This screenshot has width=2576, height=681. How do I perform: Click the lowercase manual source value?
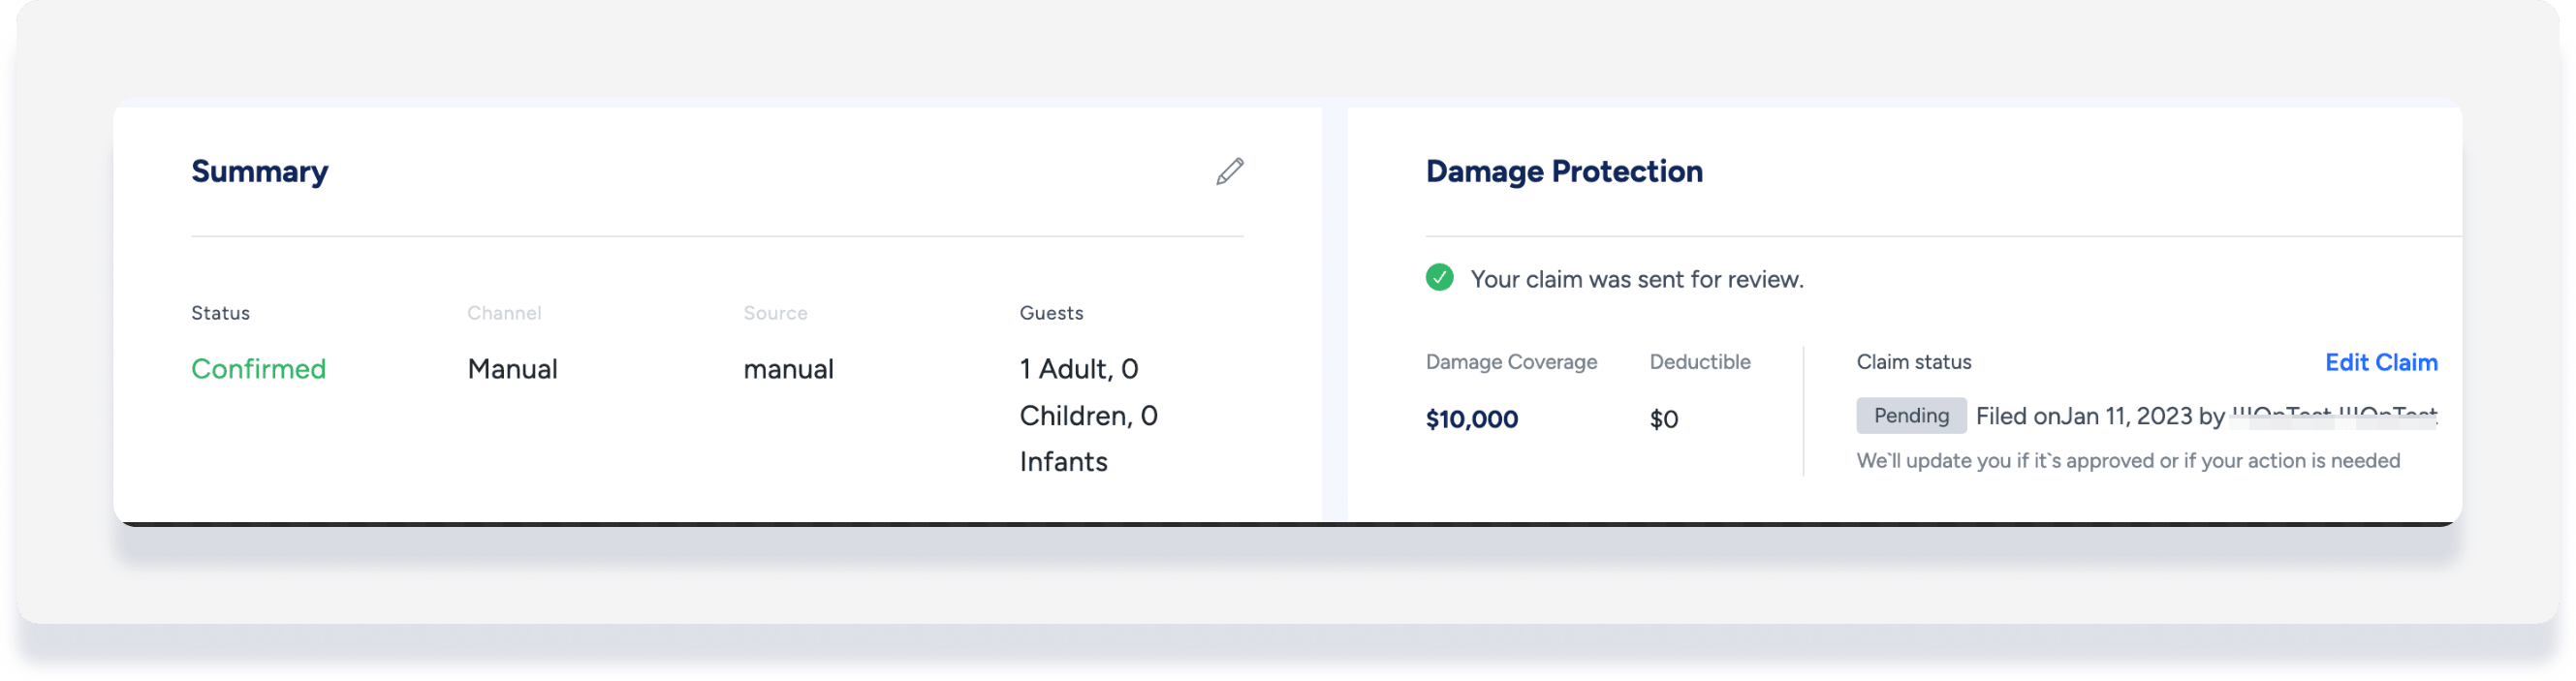coord(788,369)
